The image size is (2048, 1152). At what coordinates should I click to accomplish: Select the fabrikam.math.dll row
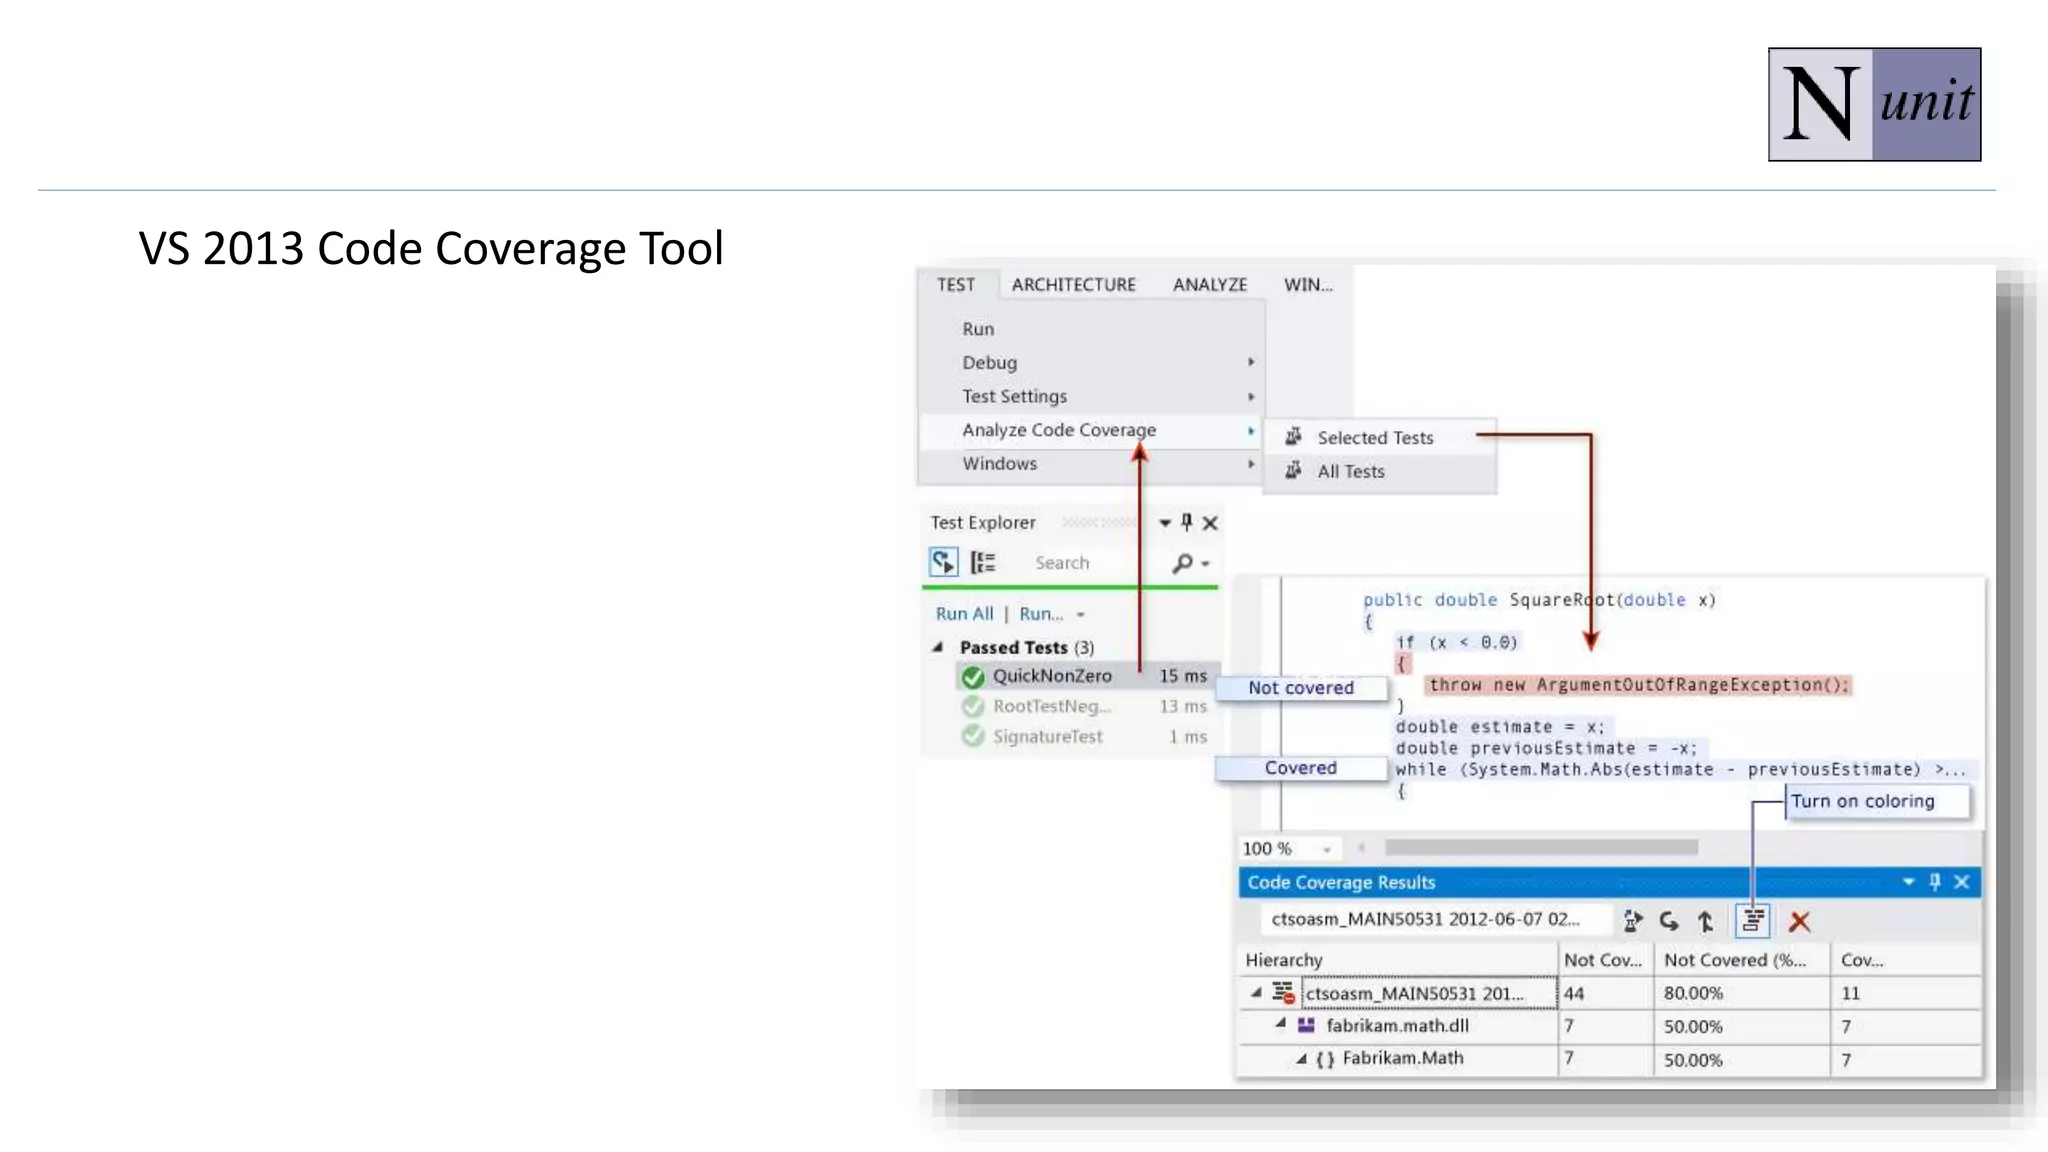[x=1609, y=1026]
